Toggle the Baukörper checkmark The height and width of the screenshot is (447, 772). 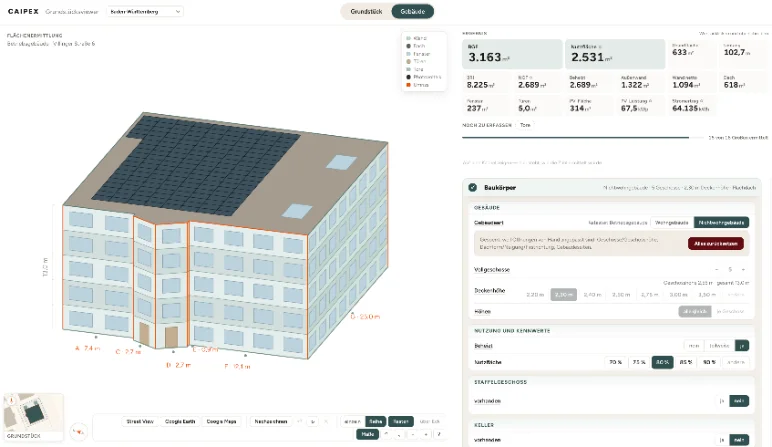473,188
